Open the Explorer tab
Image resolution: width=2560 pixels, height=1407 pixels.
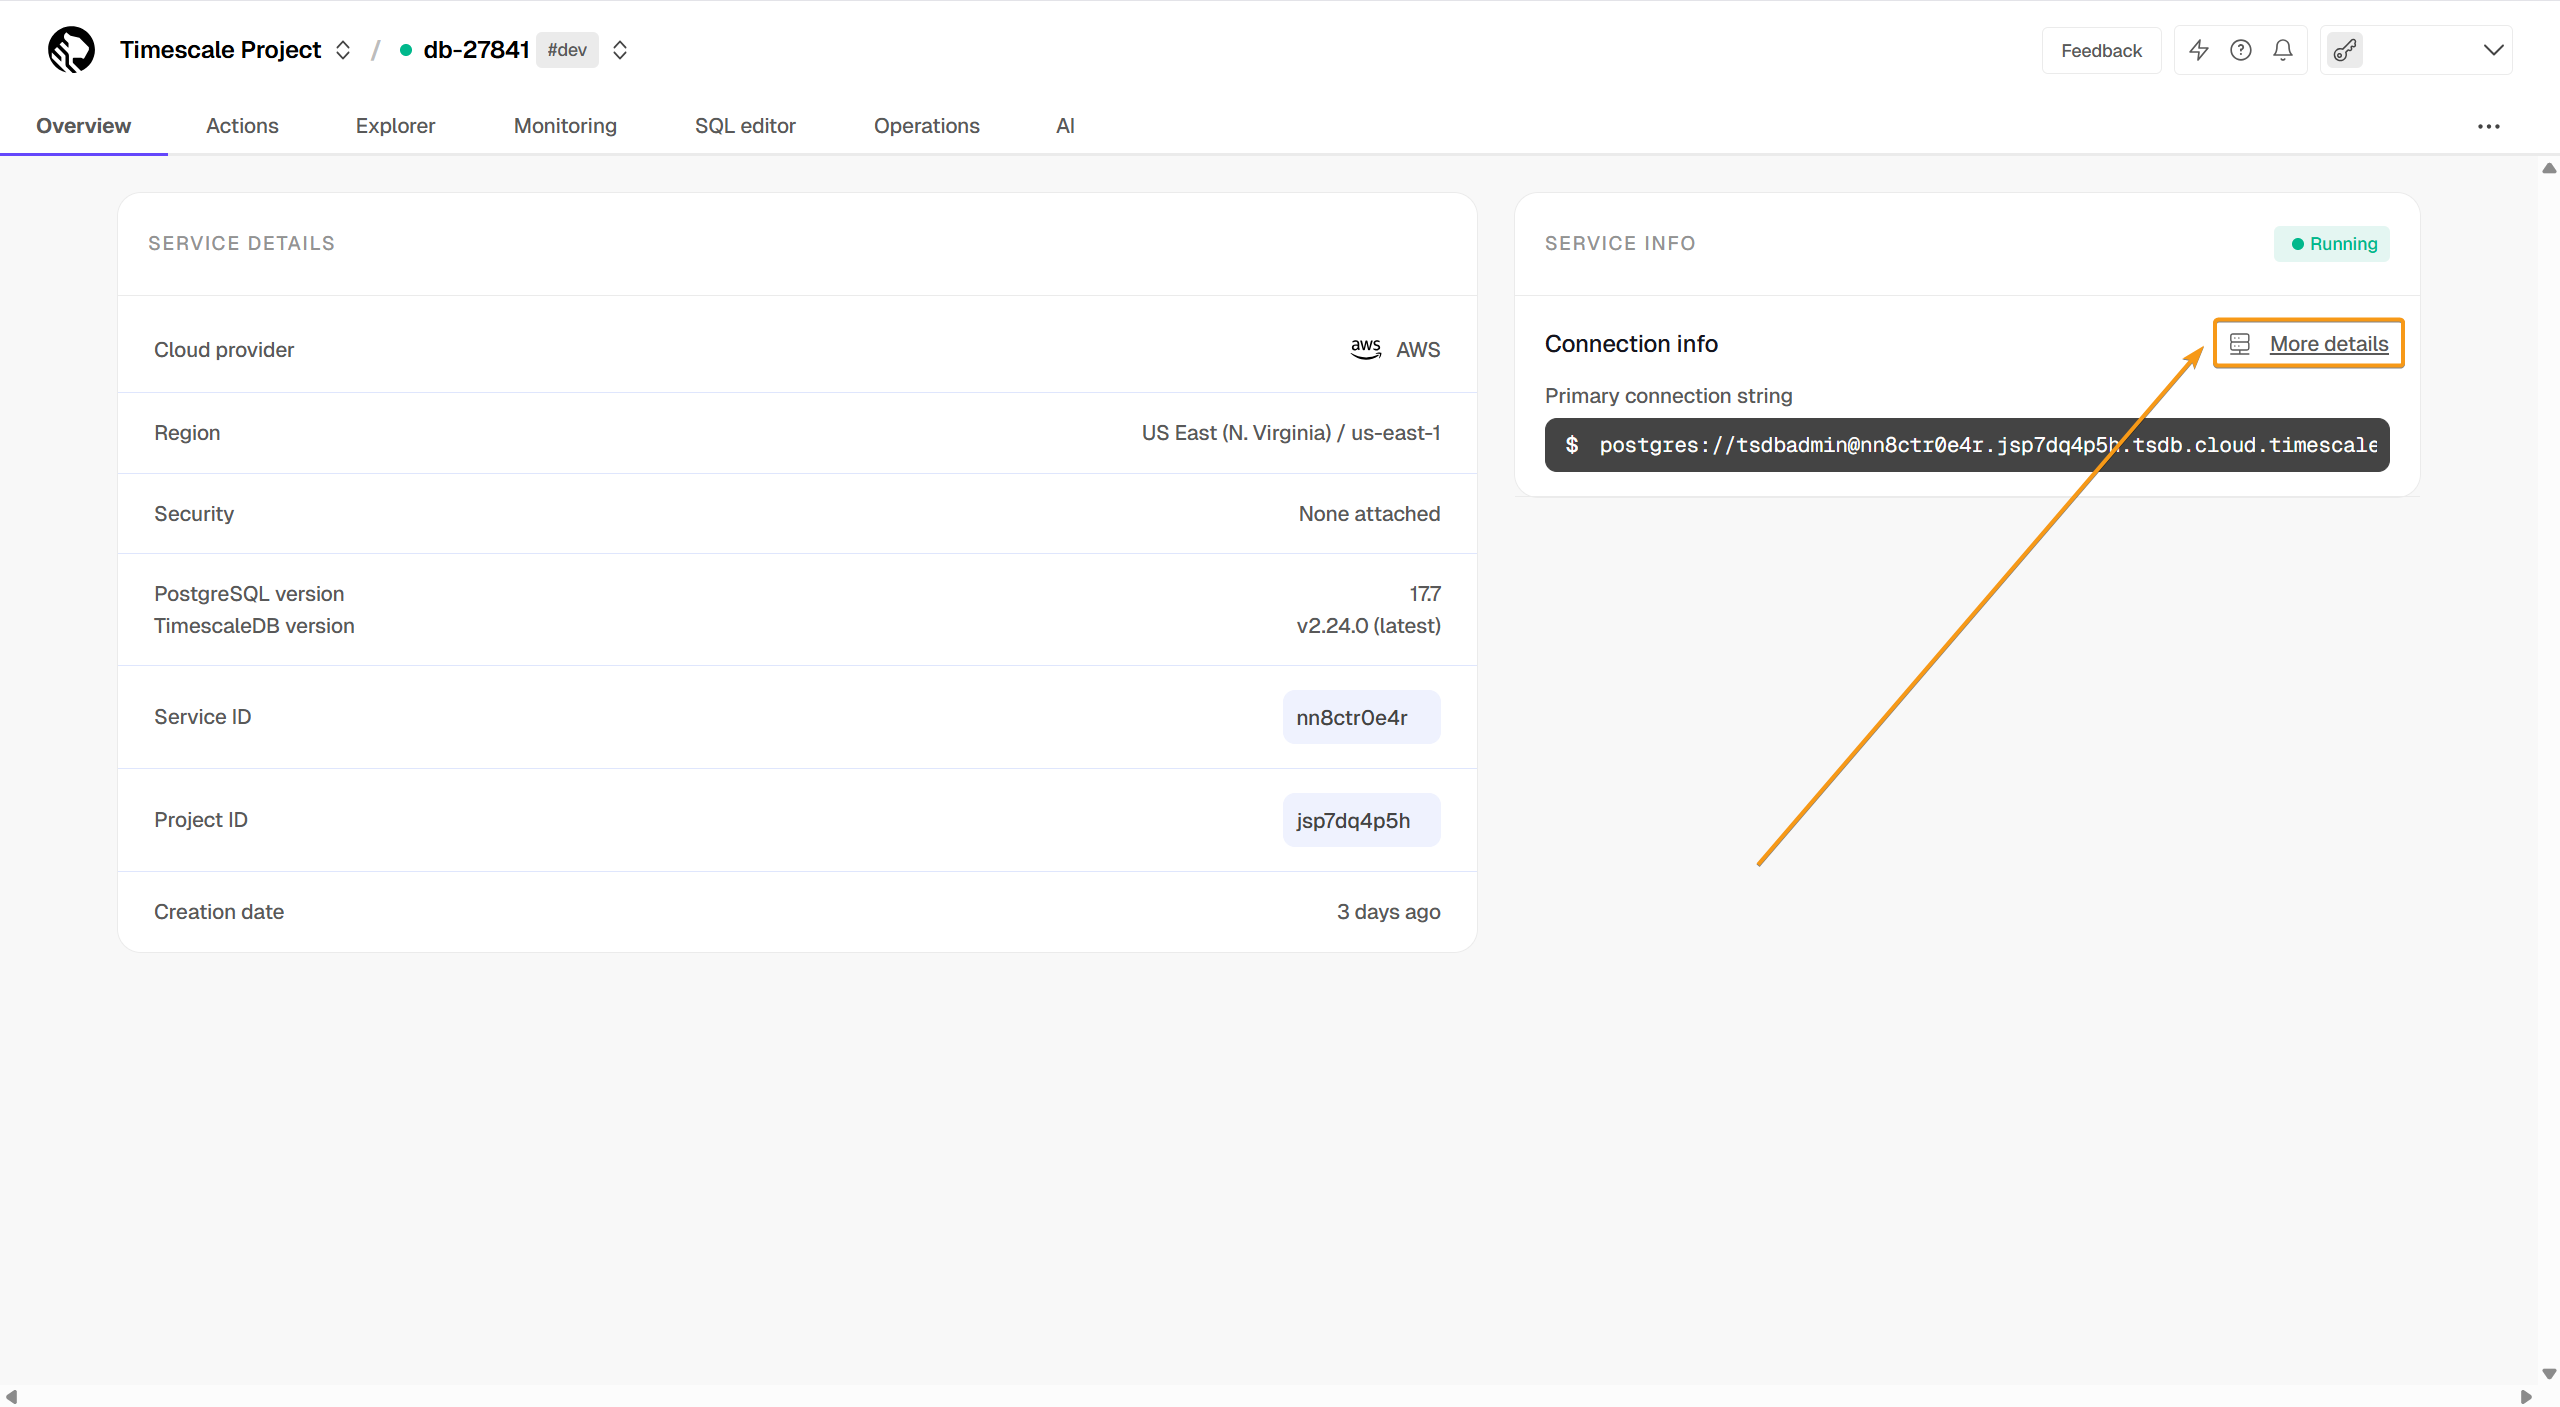[395, 126]
